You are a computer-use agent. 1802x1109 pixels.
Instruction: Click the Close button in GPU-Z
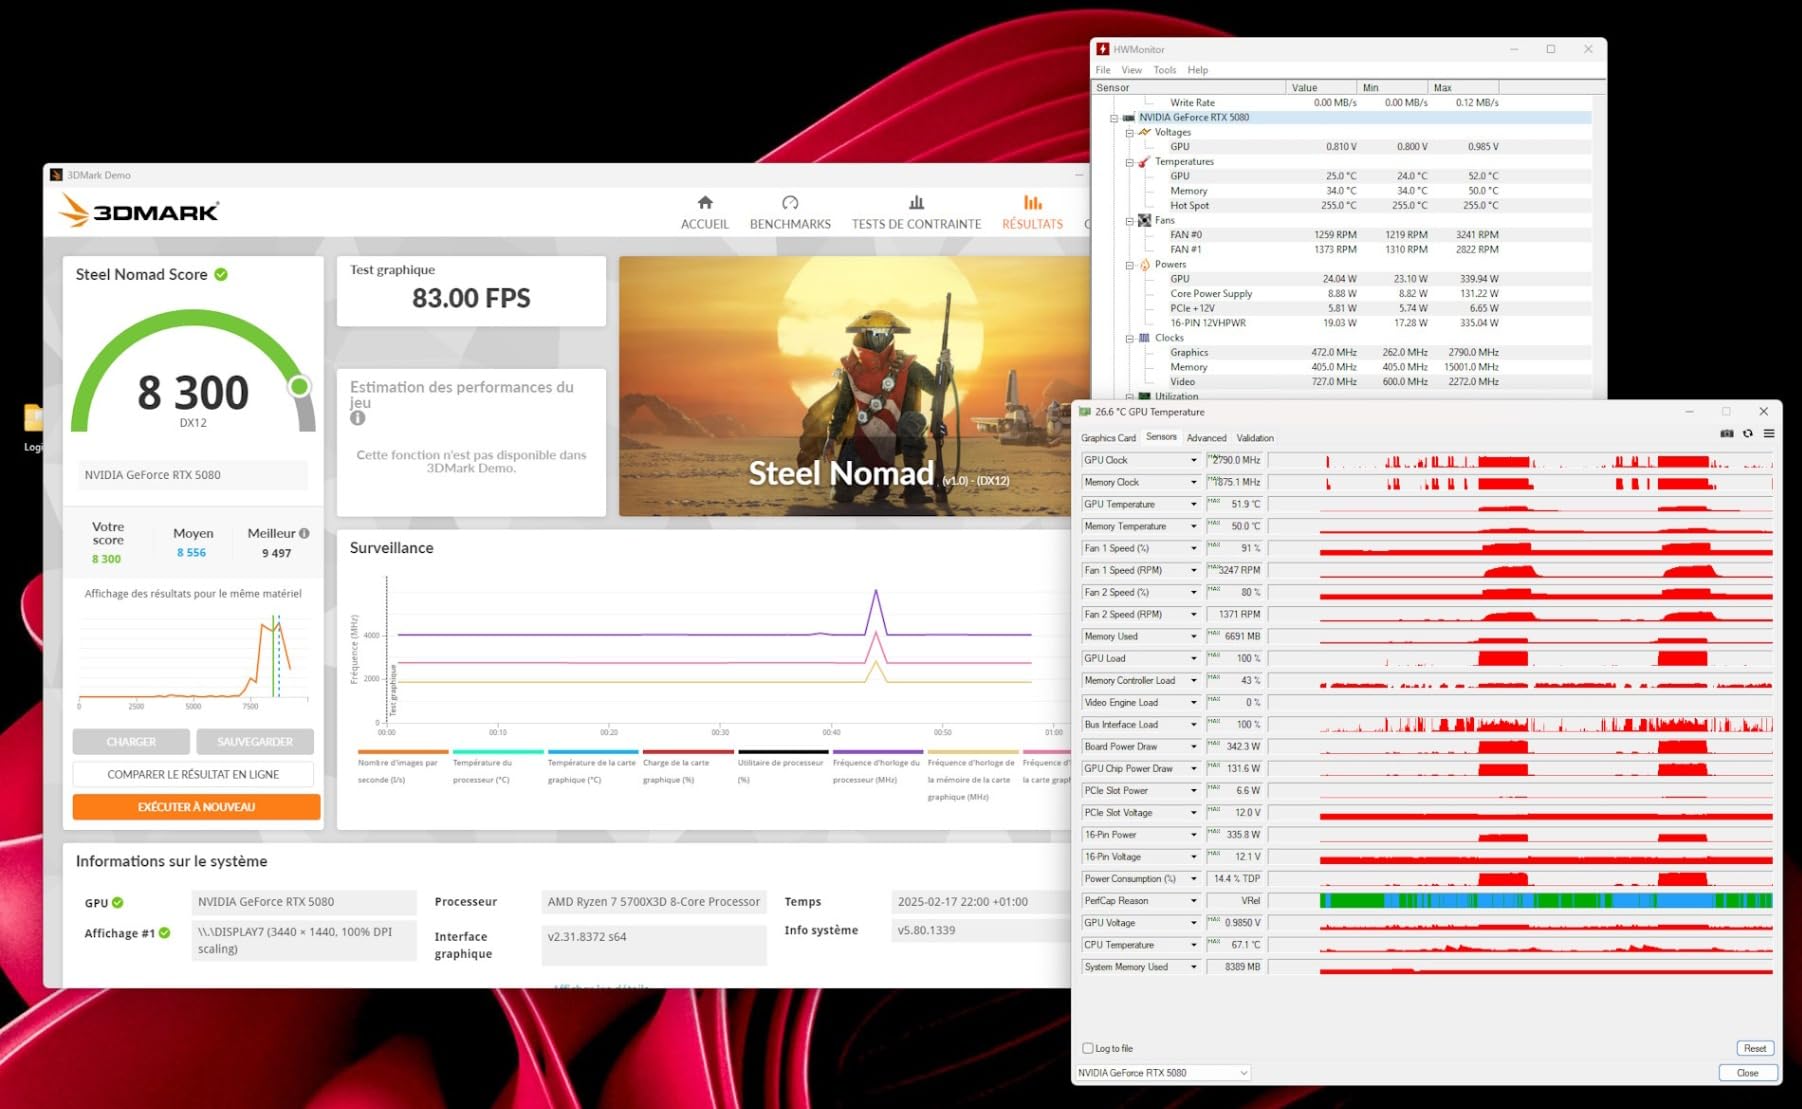[x=1748, y=1073]
